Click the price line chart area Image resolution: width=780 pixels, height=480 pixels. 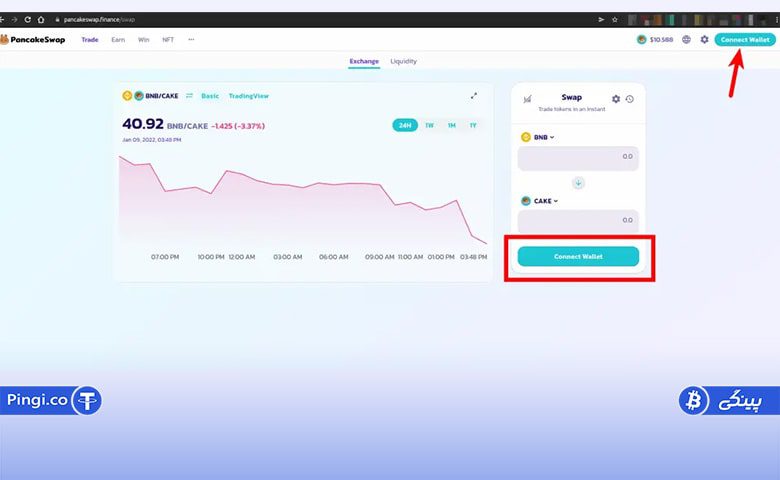(302, 201)
